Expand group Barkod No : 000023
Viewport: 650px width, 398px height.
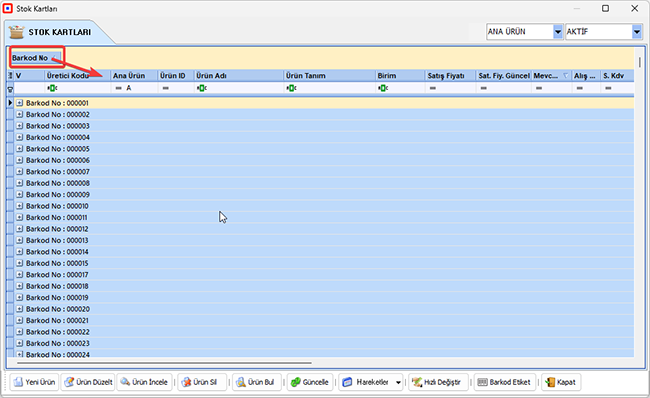click(19, 343)
